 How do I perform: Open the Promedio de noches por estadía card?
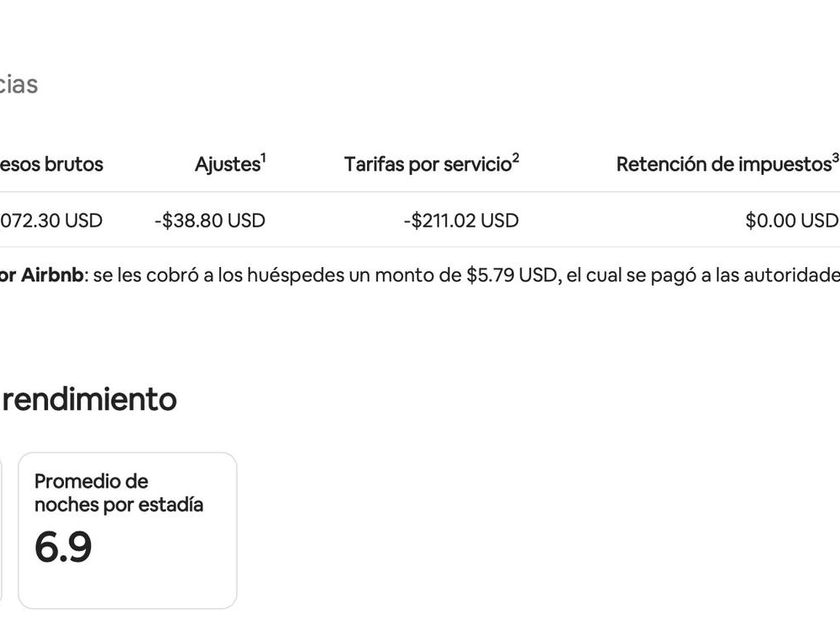point(127,530)
